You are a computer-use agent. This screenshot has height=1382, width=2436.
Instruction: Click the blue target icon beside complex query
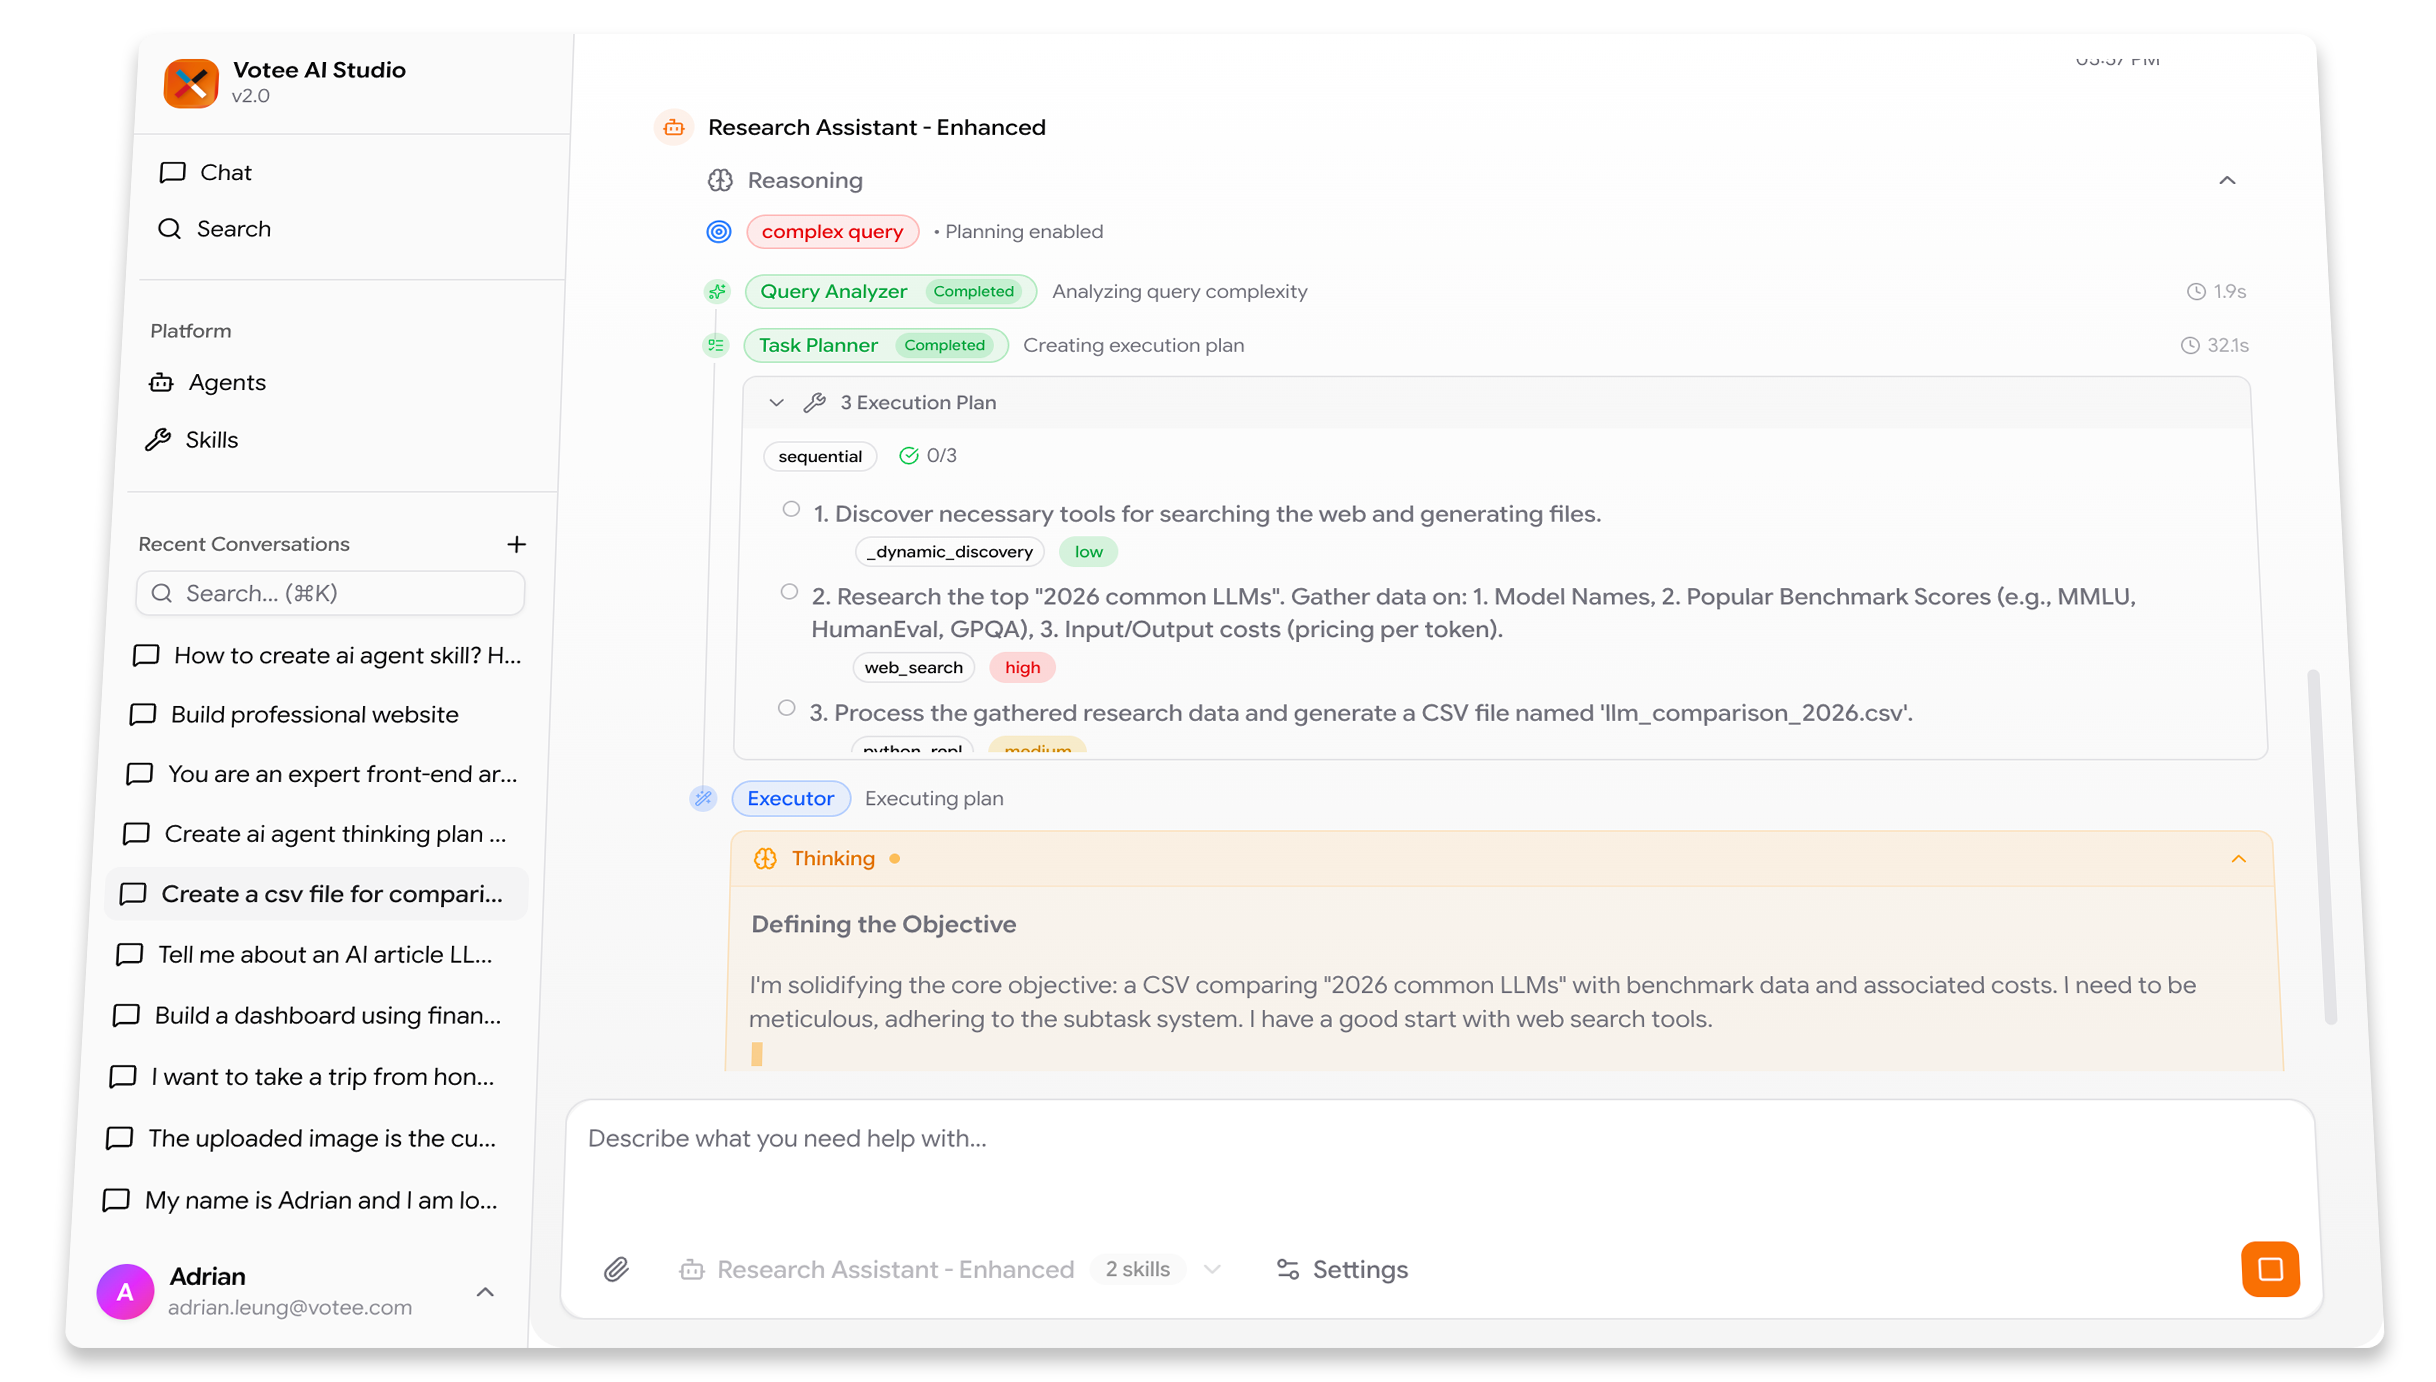pos(719,232)
